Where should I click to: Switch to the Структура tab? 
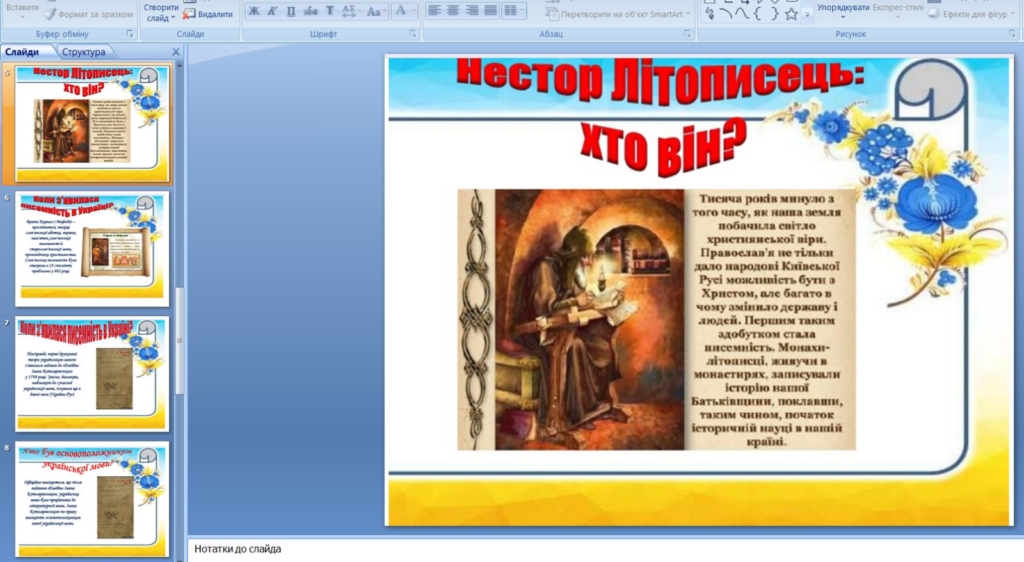pyautogui.click(x=83, y=52)
